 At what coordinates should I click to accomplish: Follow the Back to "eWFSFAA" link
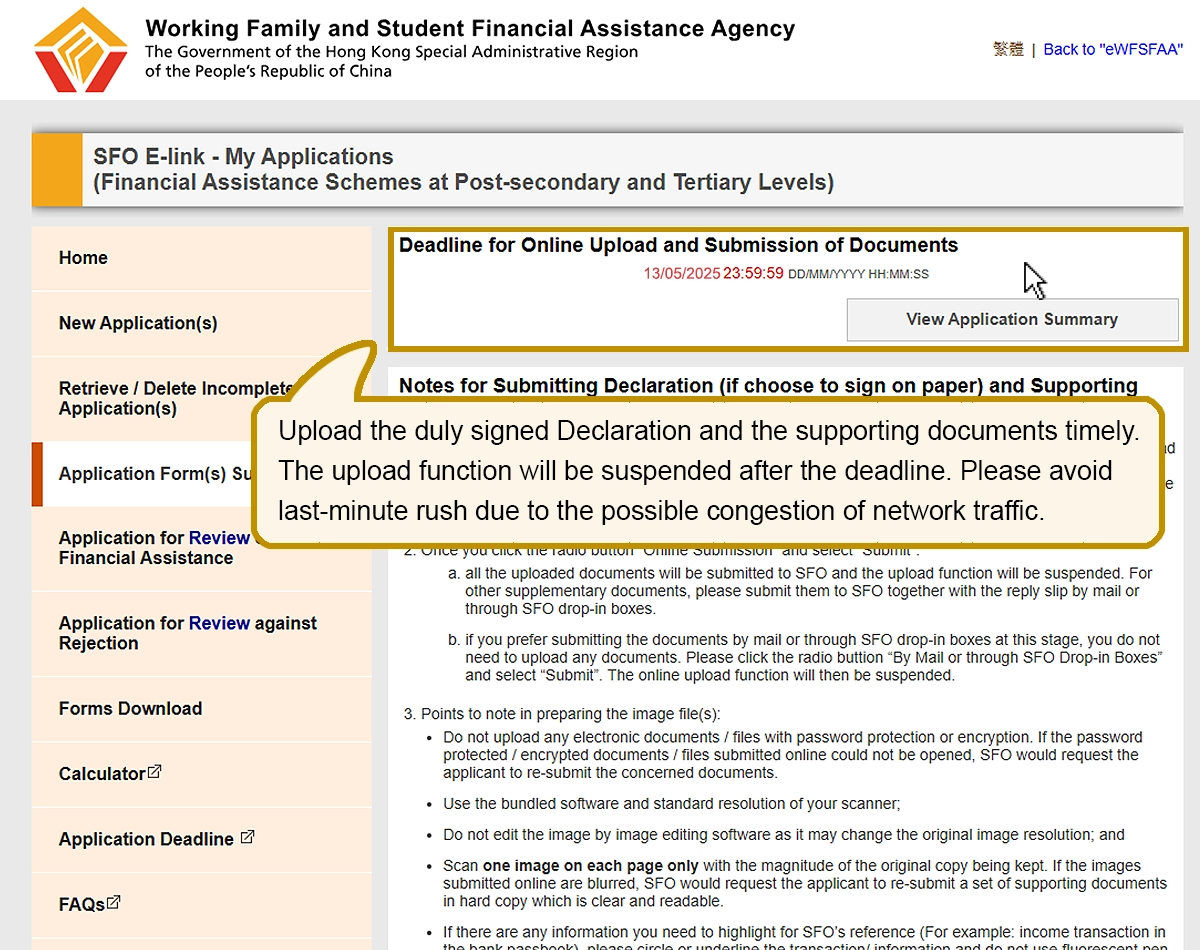[x=1112, y=49]
